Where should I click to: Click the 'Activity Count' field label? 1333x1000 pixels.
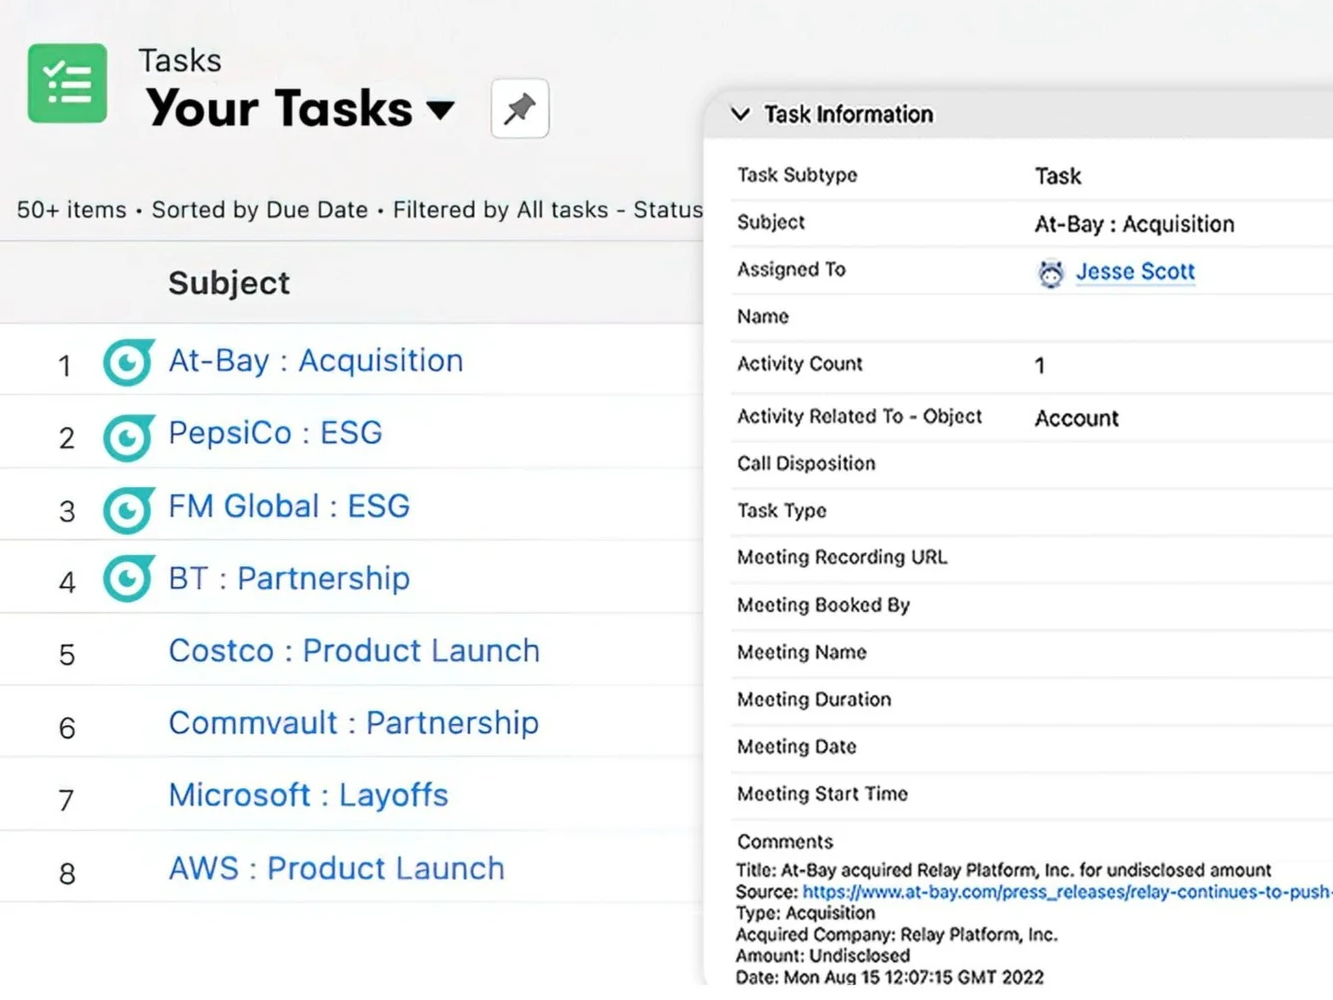[799, 364]
